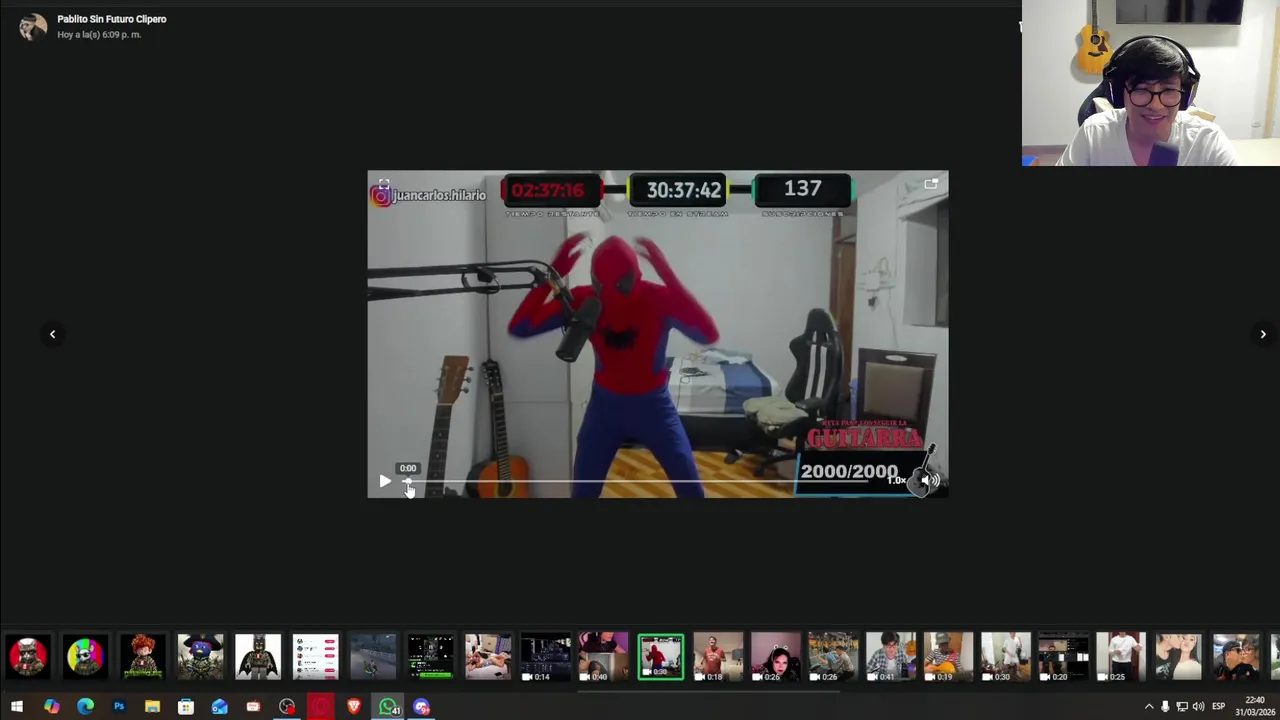Open picture-in-picture from video corner

931,185
